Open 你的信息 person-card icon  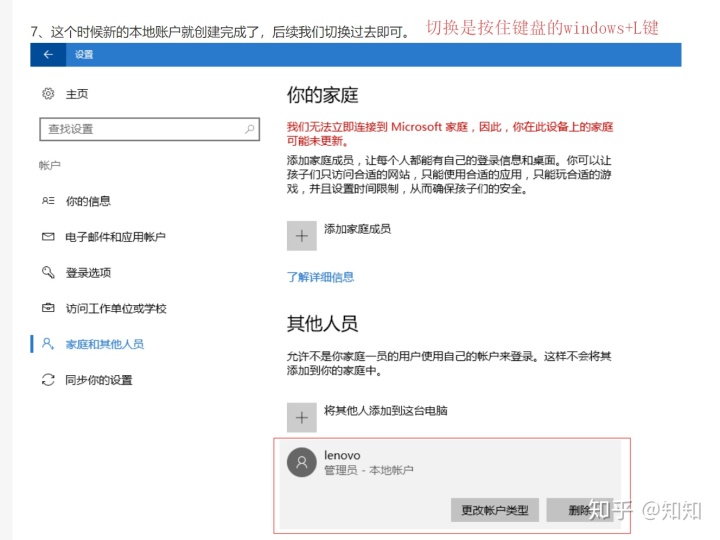[x=48, y=201]
